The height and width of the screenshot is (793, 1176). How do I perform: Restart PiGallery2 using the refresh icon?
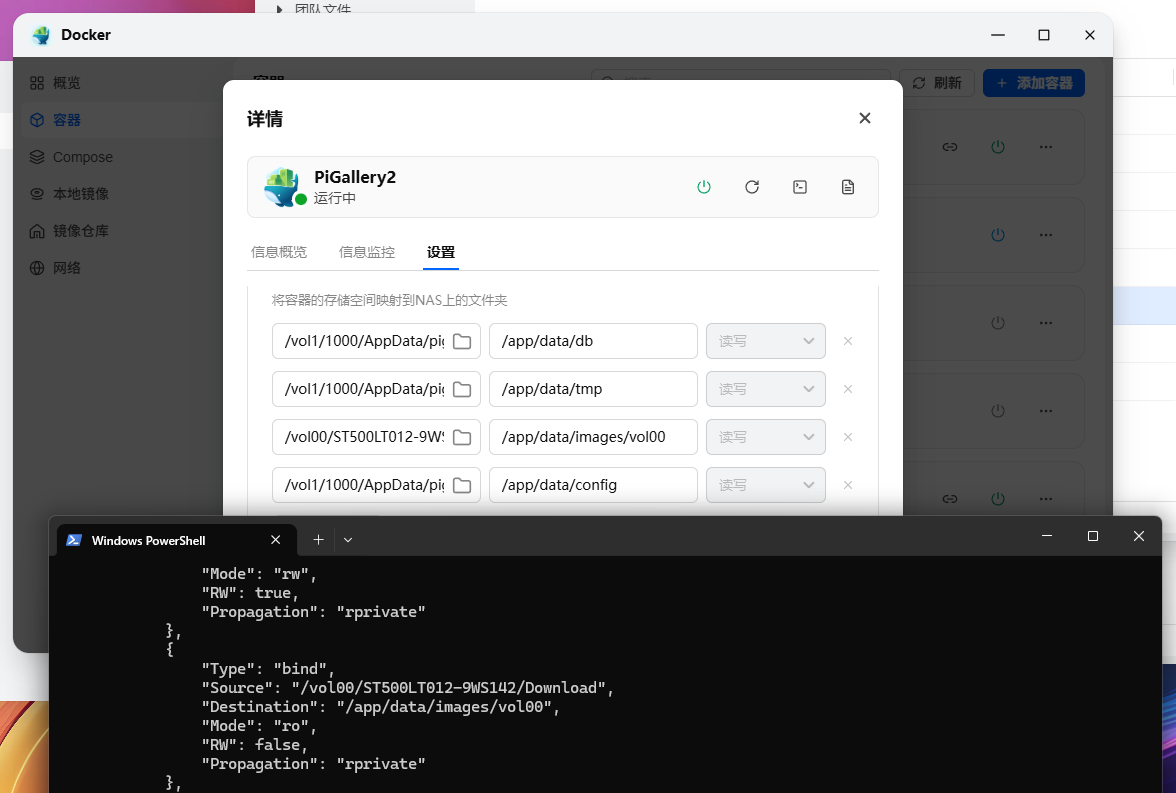tap(752, 187)
